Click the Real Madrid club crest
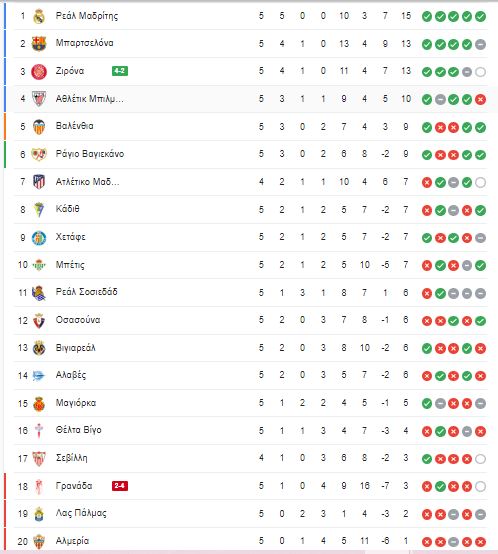 (39, 16)
